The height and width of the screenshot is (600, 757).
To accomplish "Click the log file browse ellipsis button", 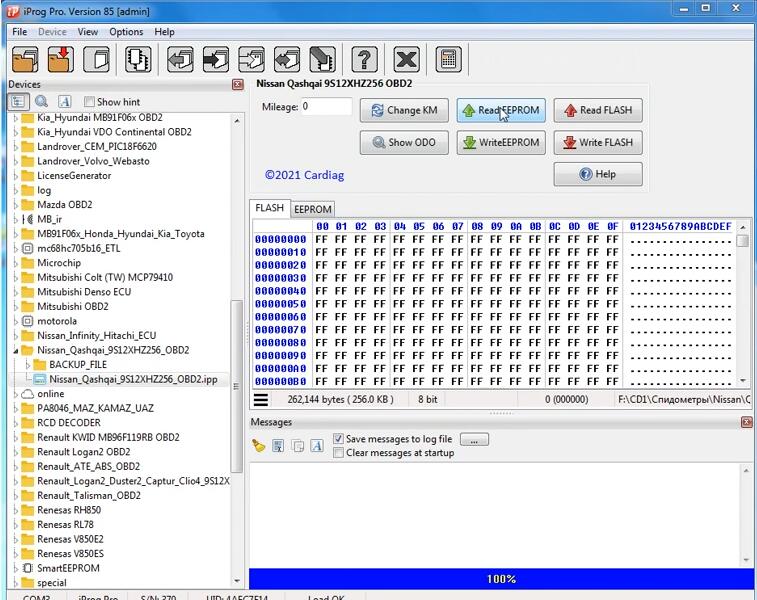I will (x=474, y=439).
